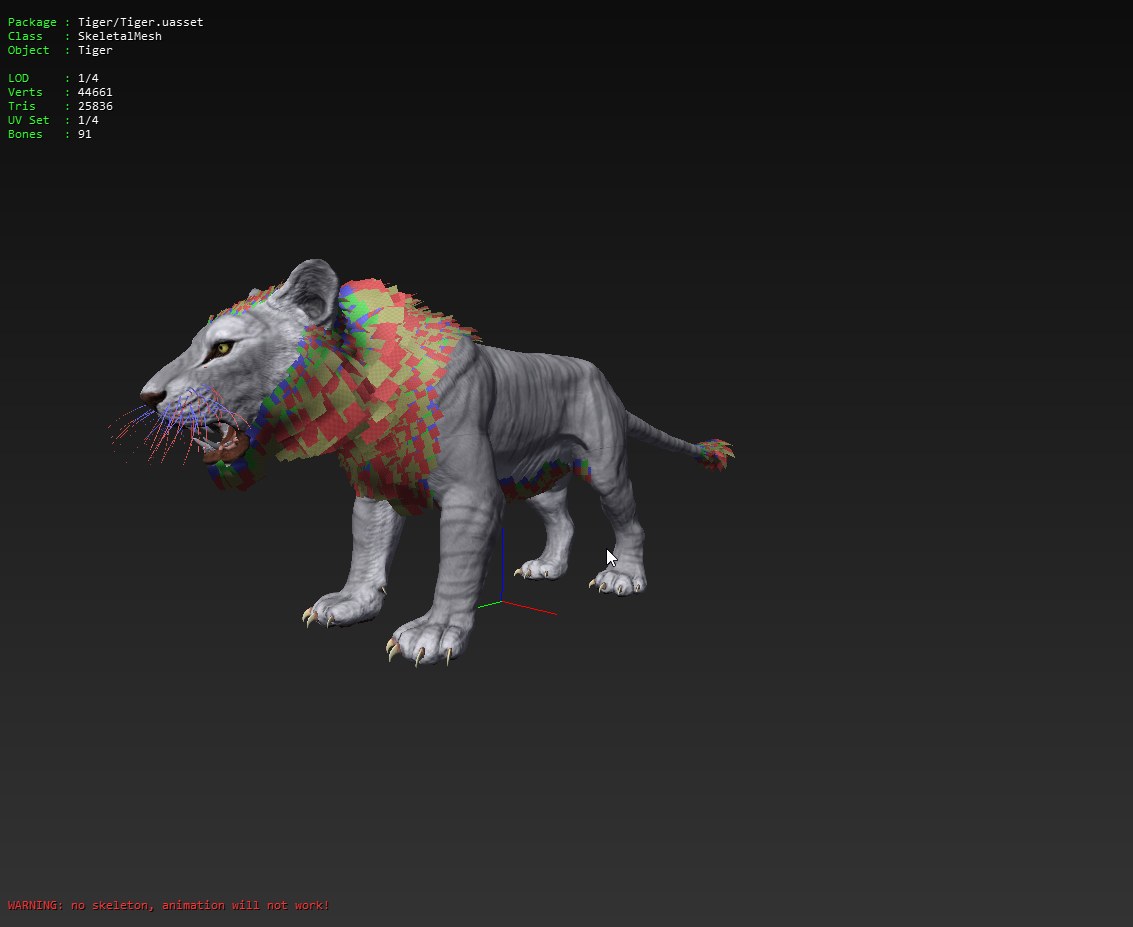
Task: Click the red axis line of gizmo
Action: [x=530, y=608]
